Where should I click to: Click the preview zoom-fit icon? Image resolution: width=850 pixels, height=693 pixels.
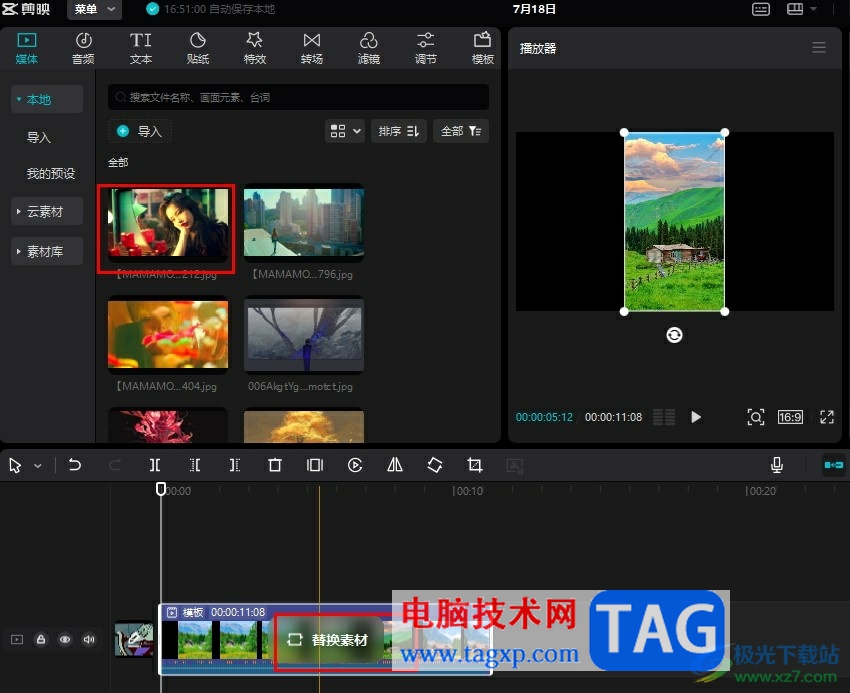[x=756, y=417]
